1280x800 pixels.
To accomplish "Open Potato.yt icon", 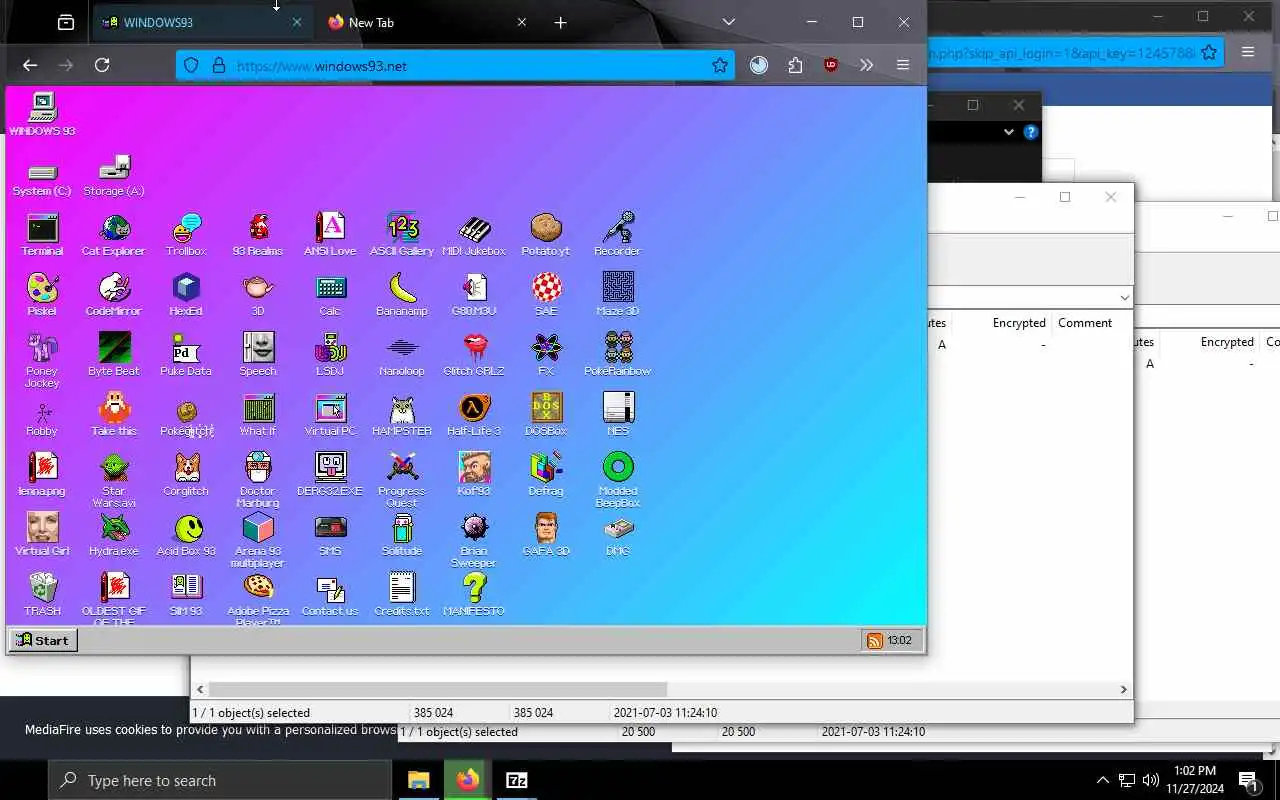I will pos(546,234).
